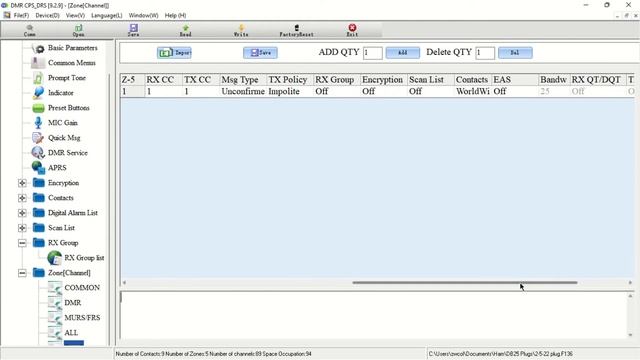Expand the Contacts folder

click(x=22, y=198)
